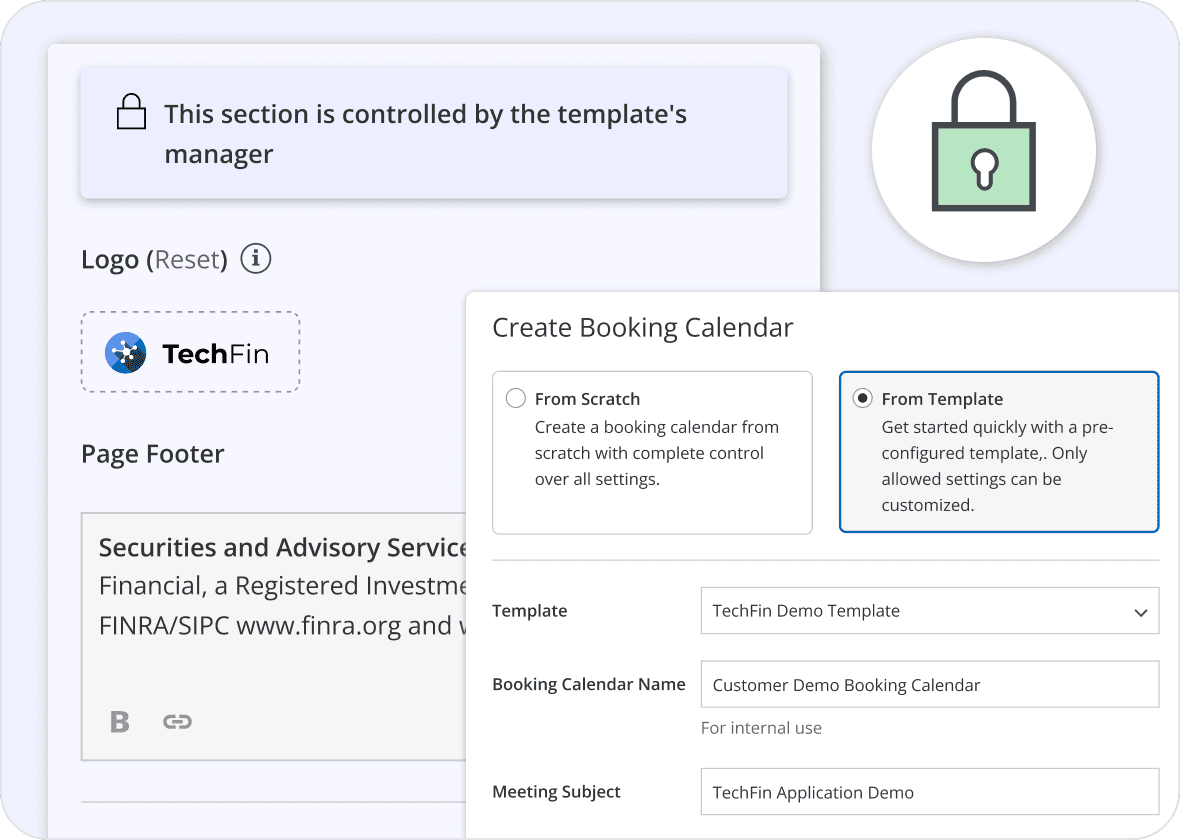Click the 'Securities and Advisory Service' footer text
This screenshot has height=840, width=1180.
(x=283, y=547)
